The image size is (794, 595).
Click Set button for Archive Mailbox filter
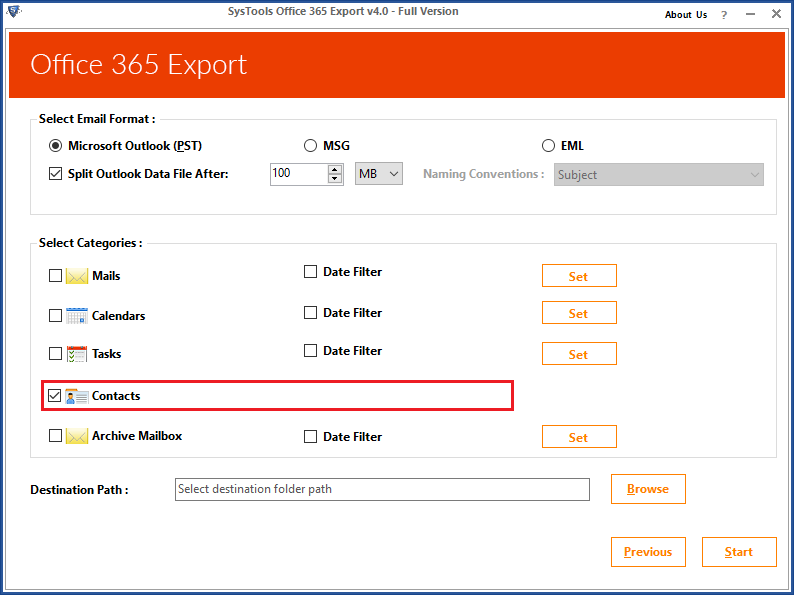[579, 437]
